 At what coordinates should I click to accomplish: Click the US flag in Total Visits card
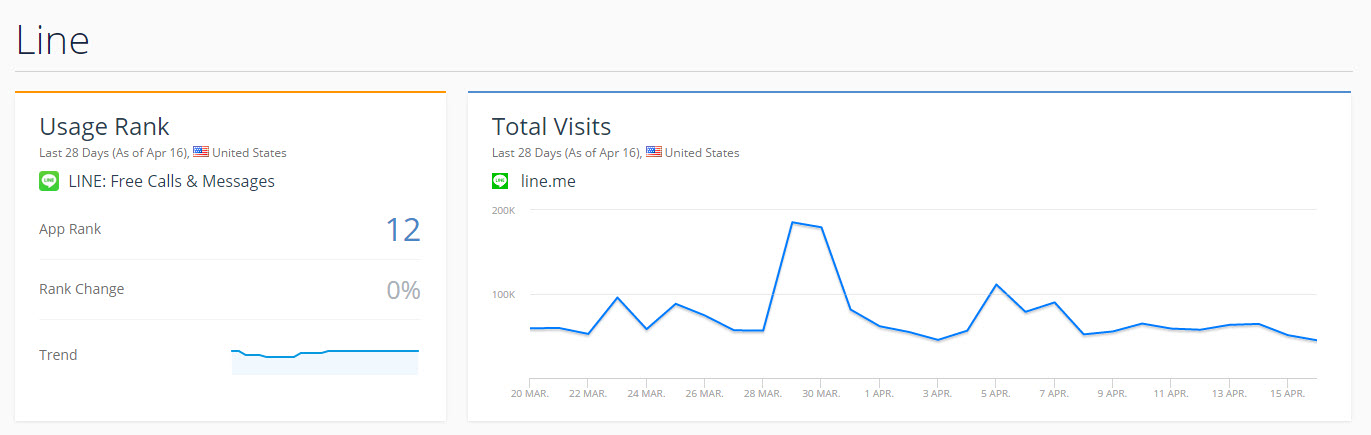pos(654,153)
